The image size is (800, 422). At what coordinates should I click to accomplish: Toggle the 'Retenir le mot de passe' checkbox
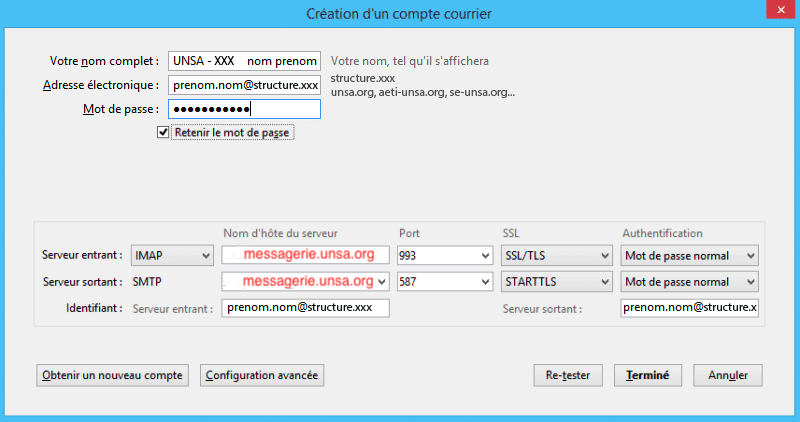(163, 132)
